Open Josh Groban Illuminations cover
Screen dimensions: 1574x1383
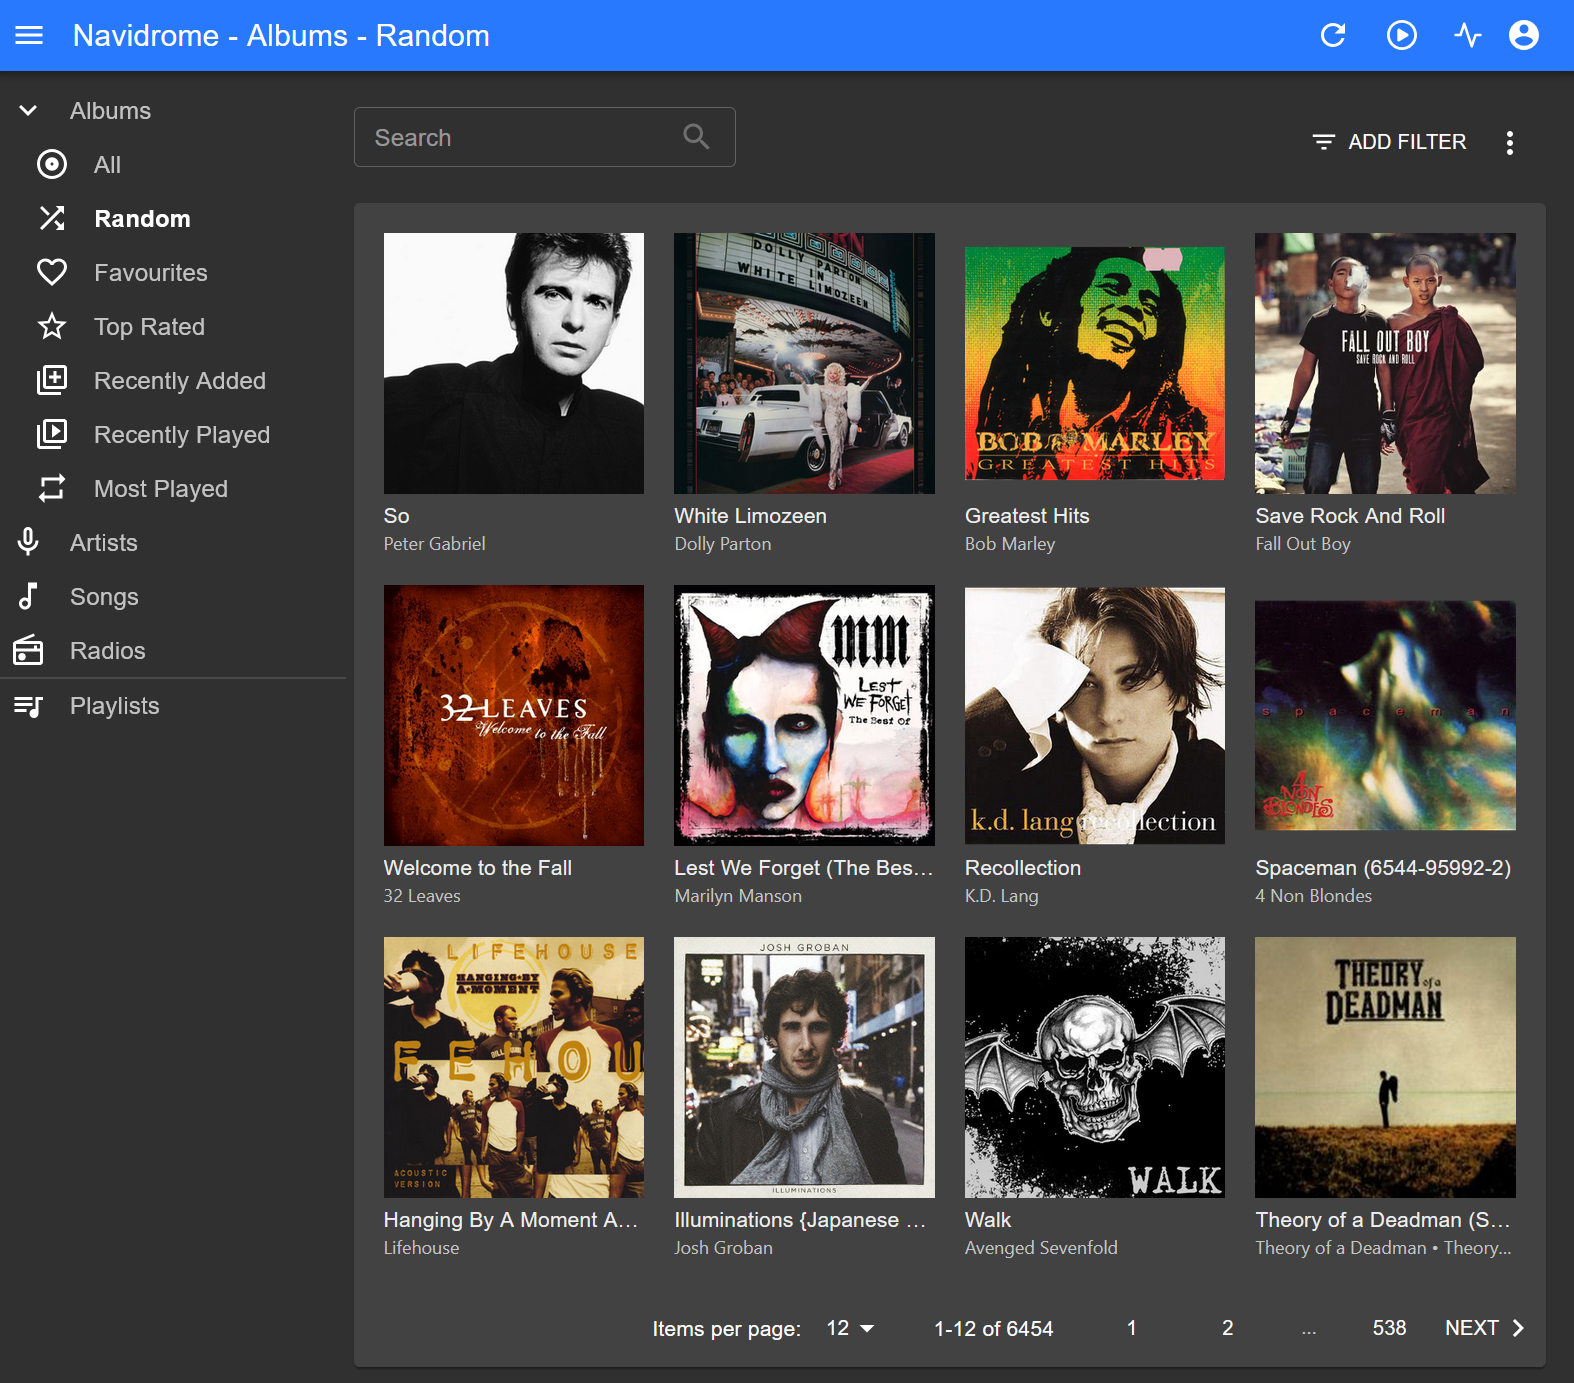coord(804,1067)
